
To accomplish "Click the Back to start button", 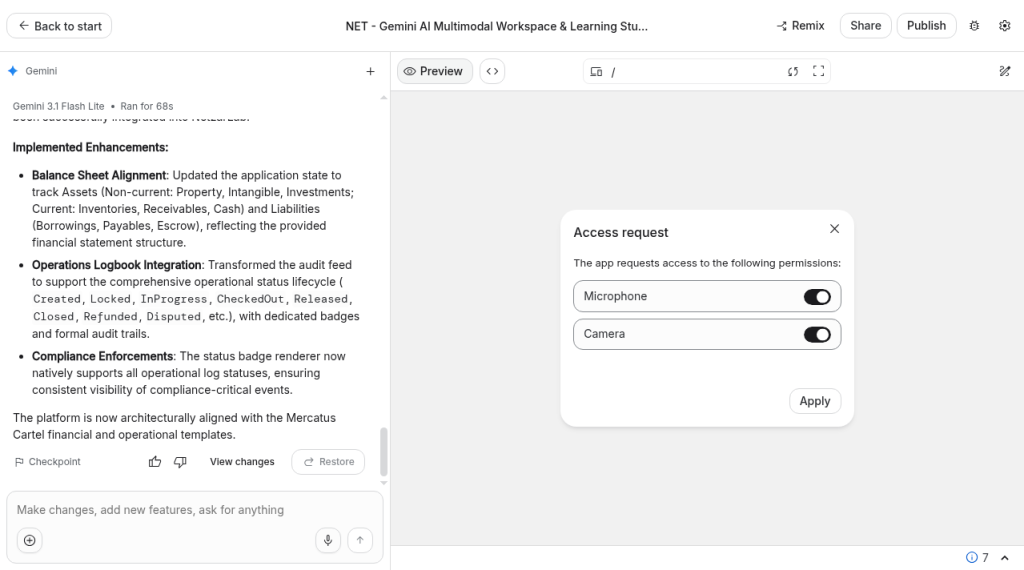I will [59, 26].
